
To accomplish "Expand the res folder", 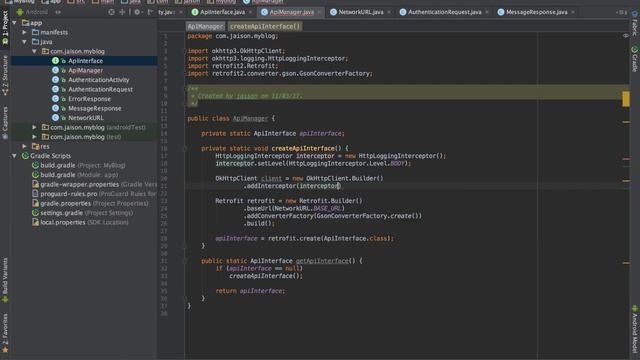I will click(24, 146).
